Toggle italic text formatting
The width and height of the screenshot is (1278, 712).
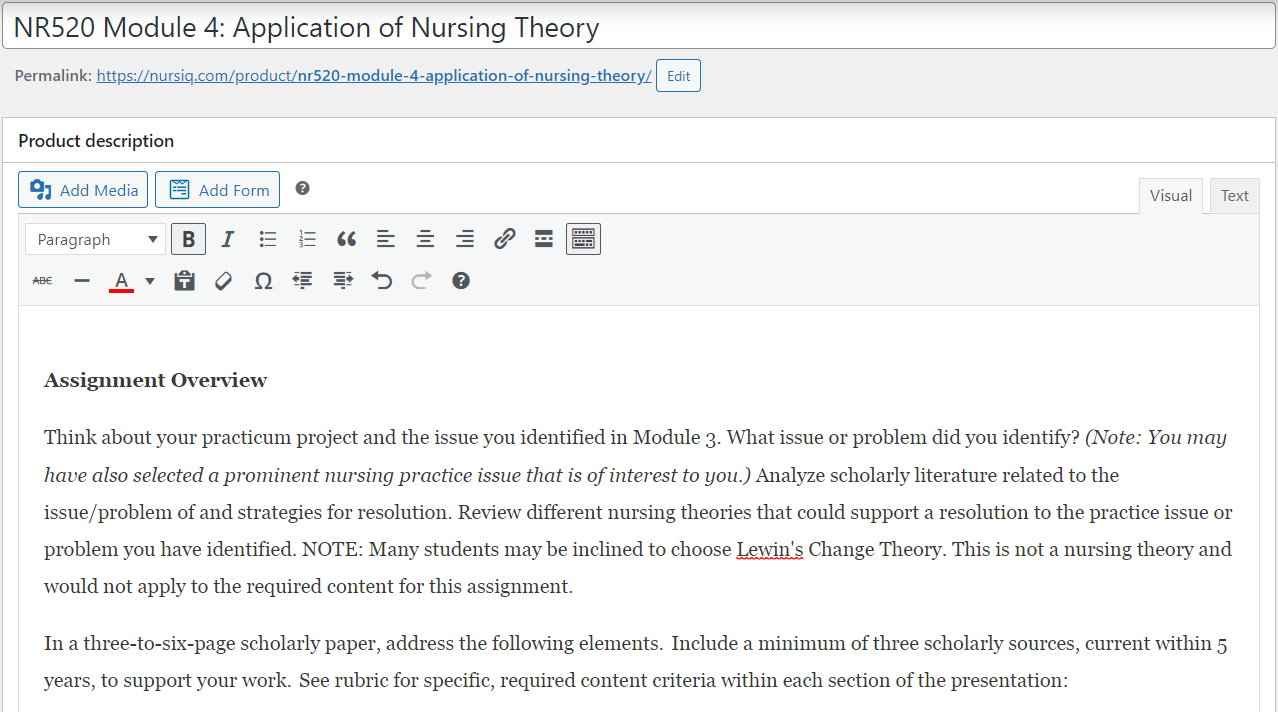click(227, 240)
